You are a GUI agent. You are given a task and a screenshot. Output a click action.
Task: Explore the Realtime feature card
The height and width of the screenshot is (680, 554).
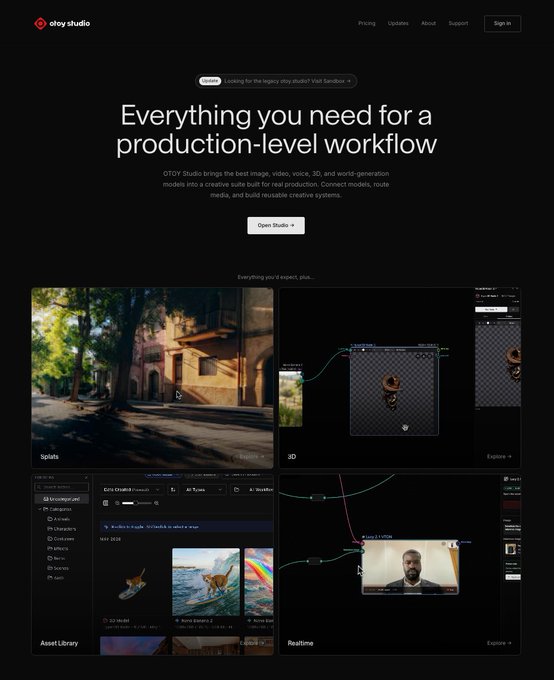pos(499,643)
